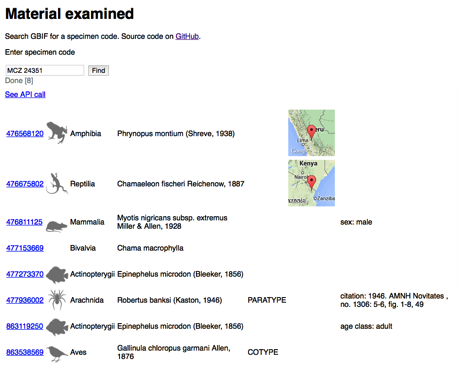This screenshot has width=460, height=376.
Task: Click Chama macrophylla species name
Action: click(x=150, y=248)
